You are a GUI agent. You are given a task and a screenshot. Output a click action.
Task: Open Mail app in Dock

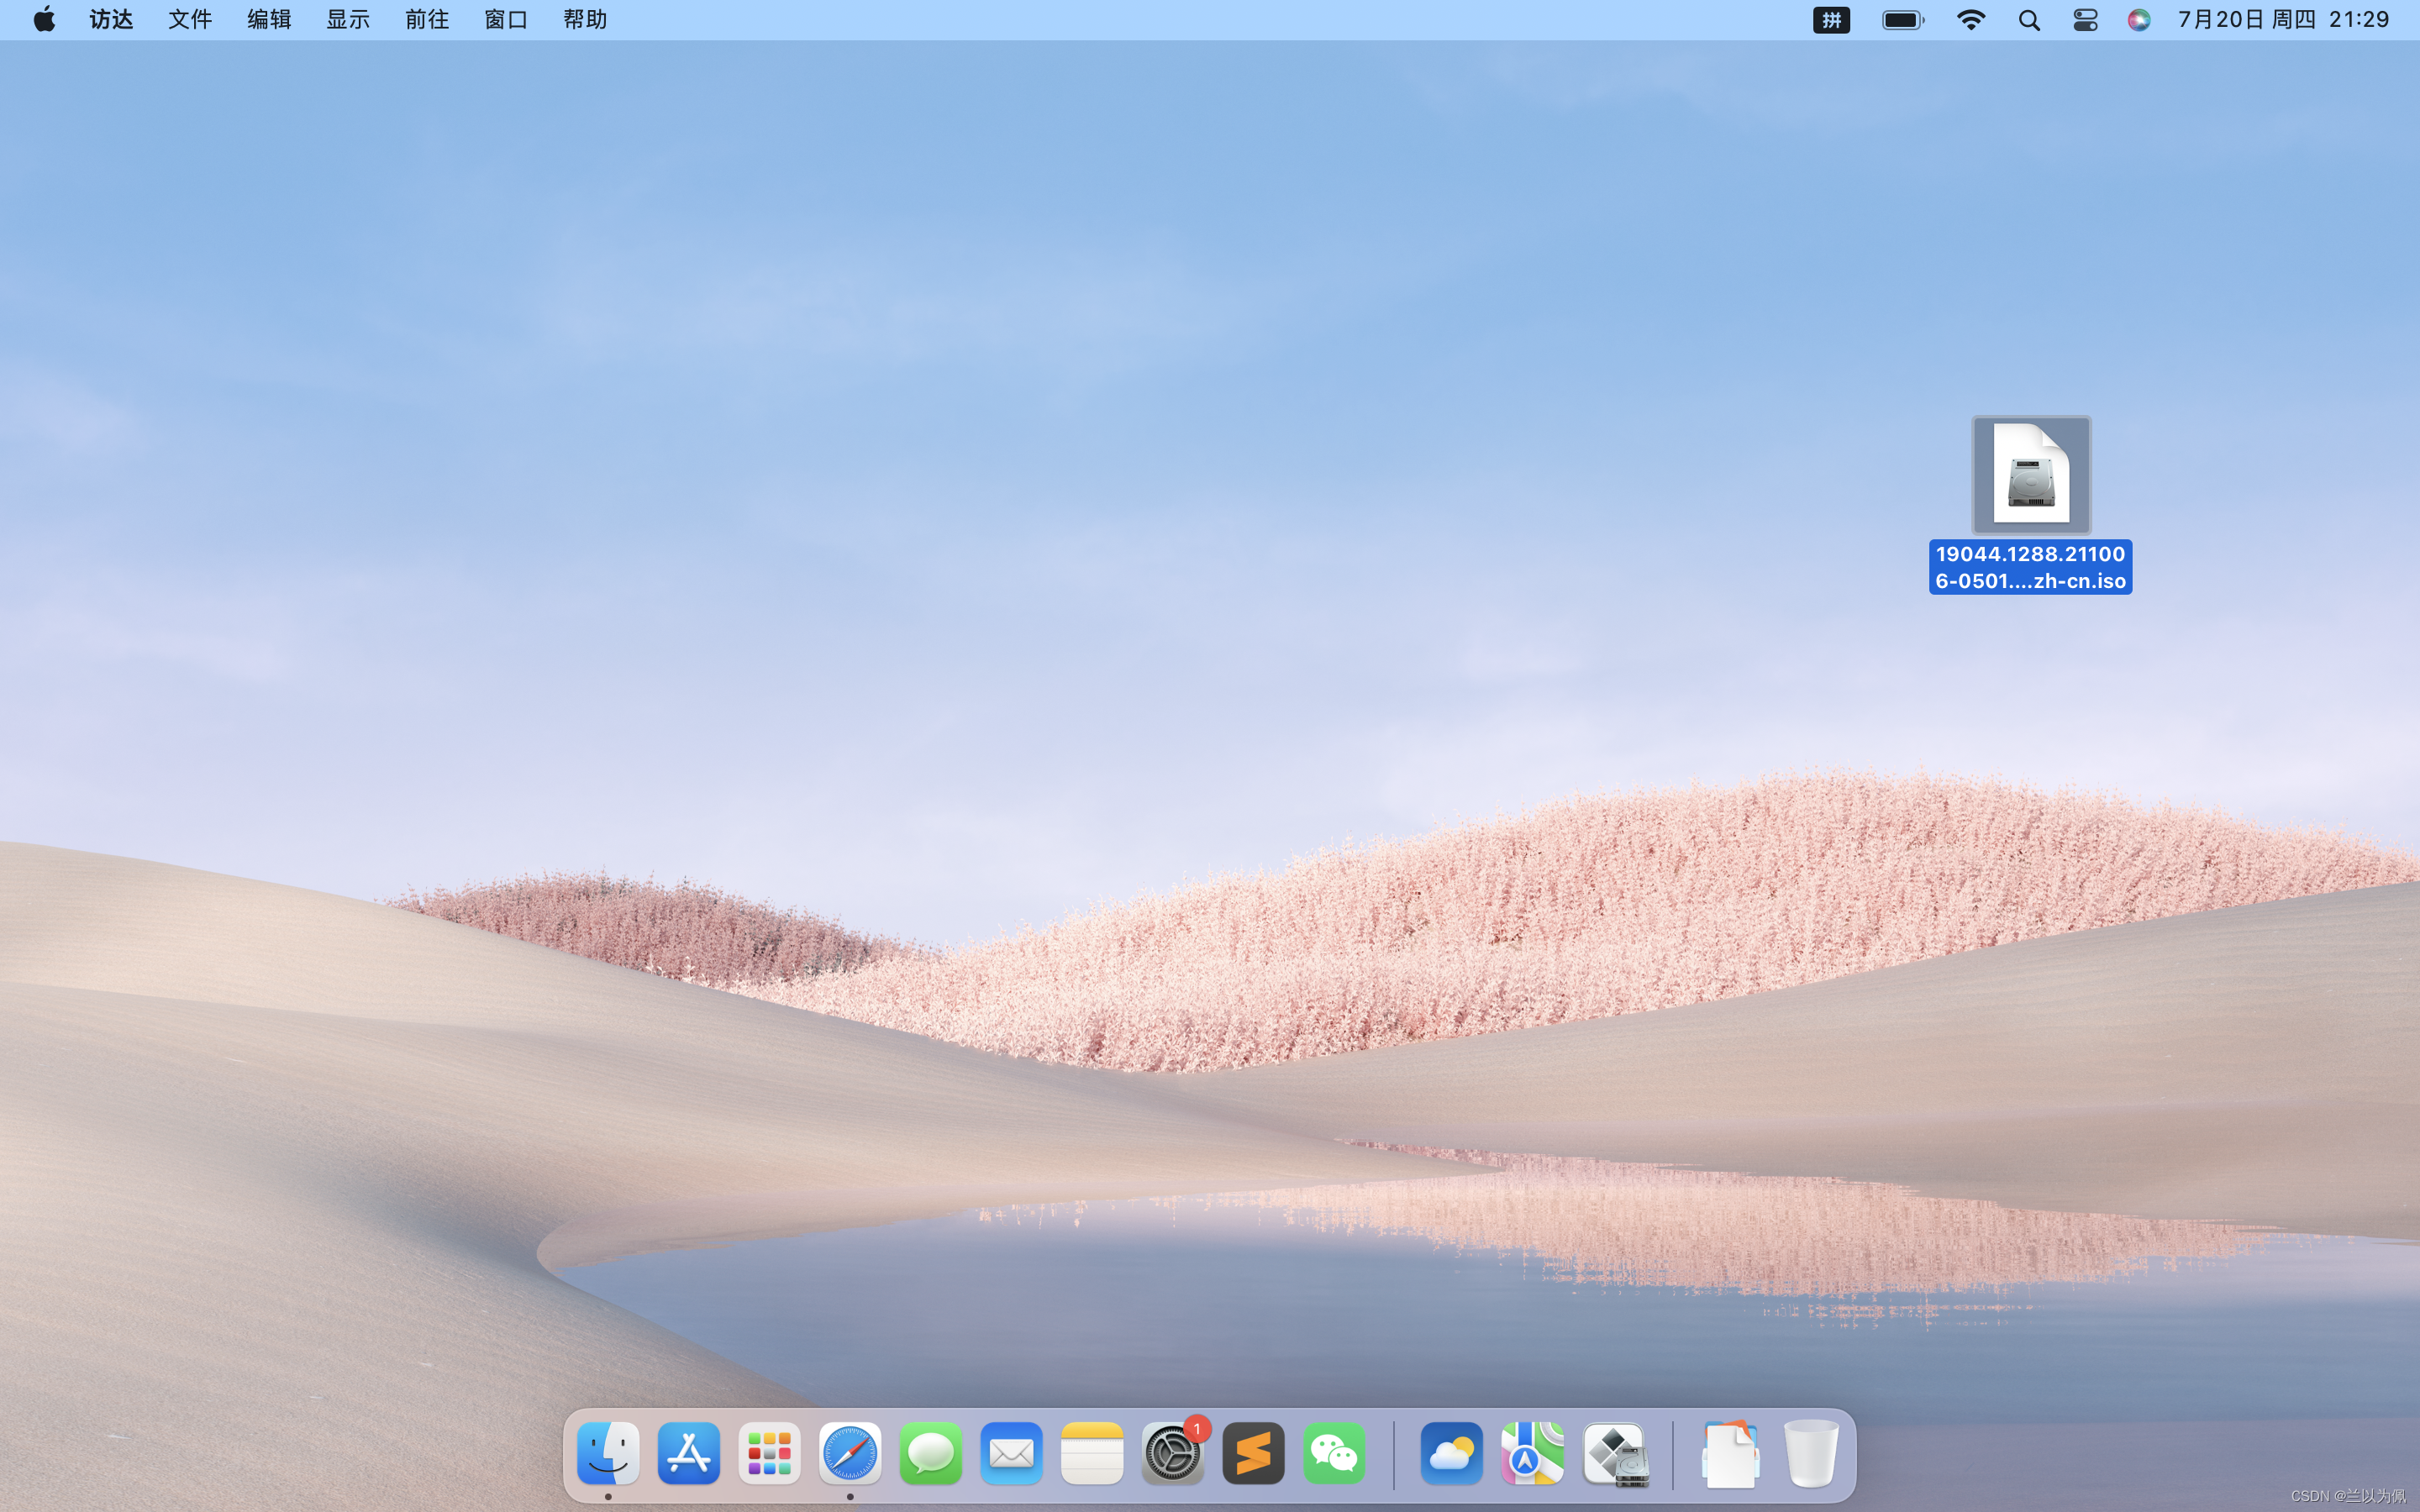[1011, 1453]
